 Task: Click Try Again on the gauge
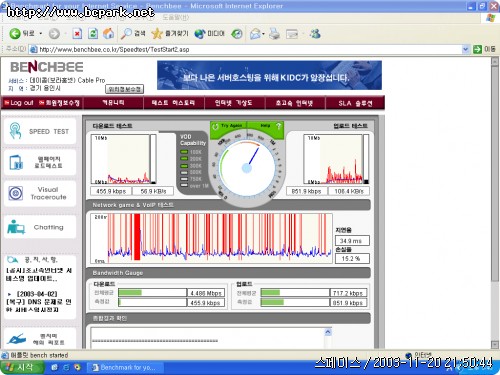click(x=229, y=126)
